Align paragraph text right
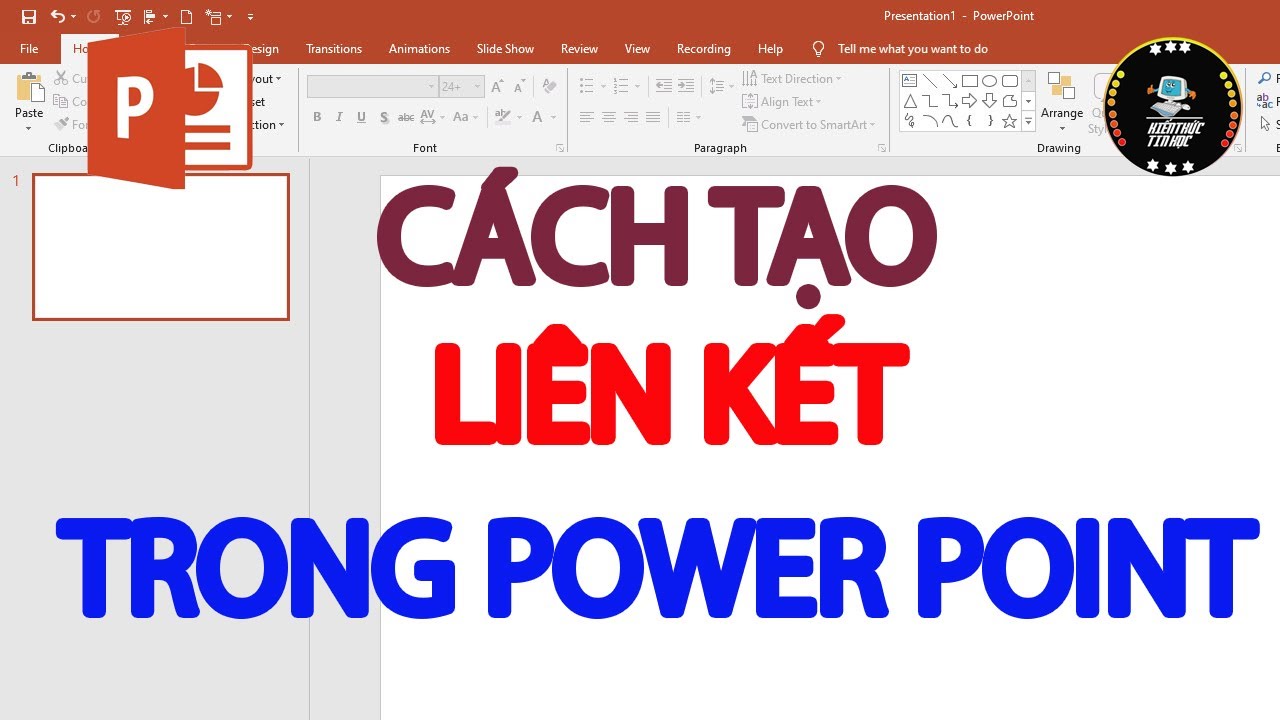The height and width of the screenshot is (720, 1280). pos(631,118)
